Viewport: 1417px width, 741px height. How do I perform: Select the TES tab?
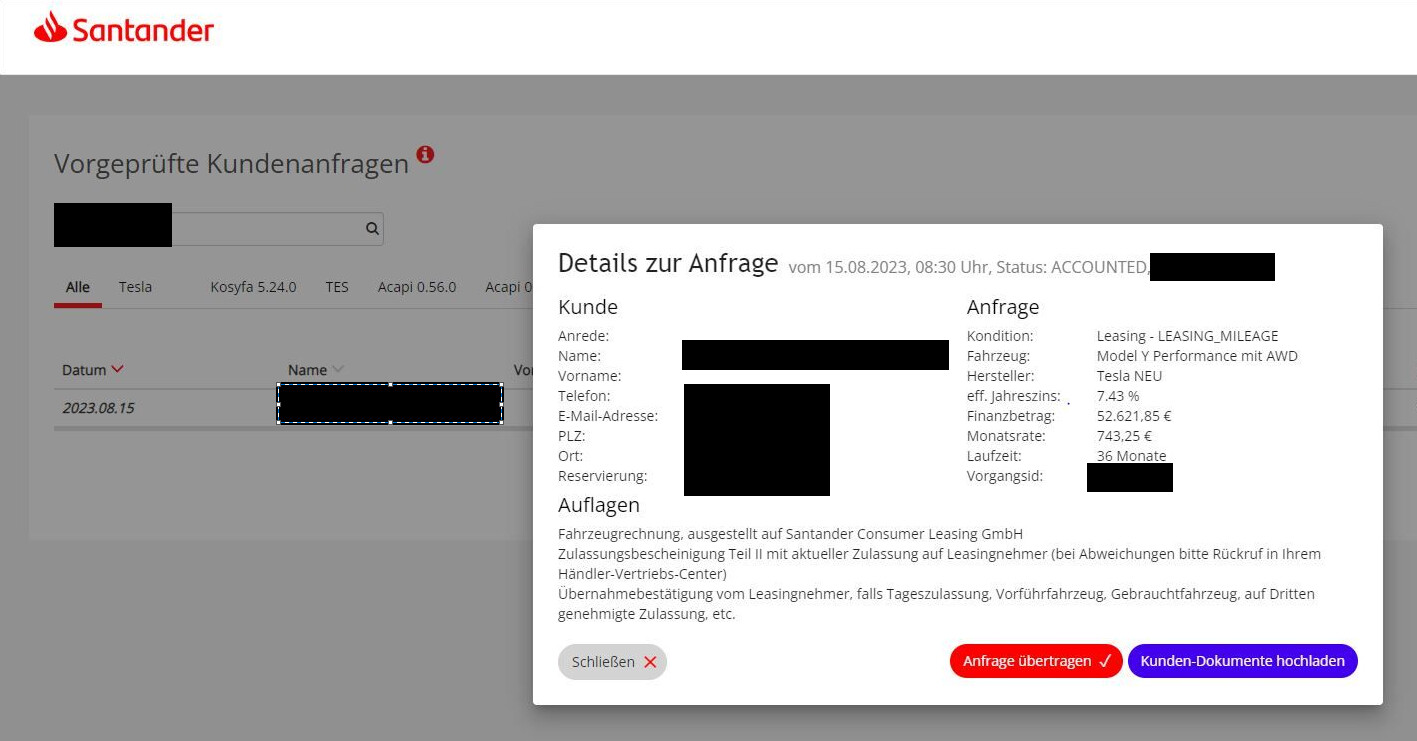tap(337, 287)
